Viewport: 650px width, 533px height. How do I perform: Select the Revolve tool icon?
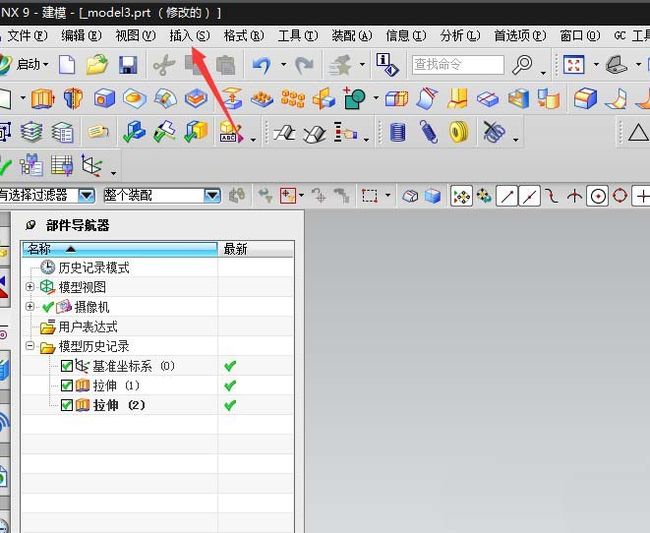(73, 99)
